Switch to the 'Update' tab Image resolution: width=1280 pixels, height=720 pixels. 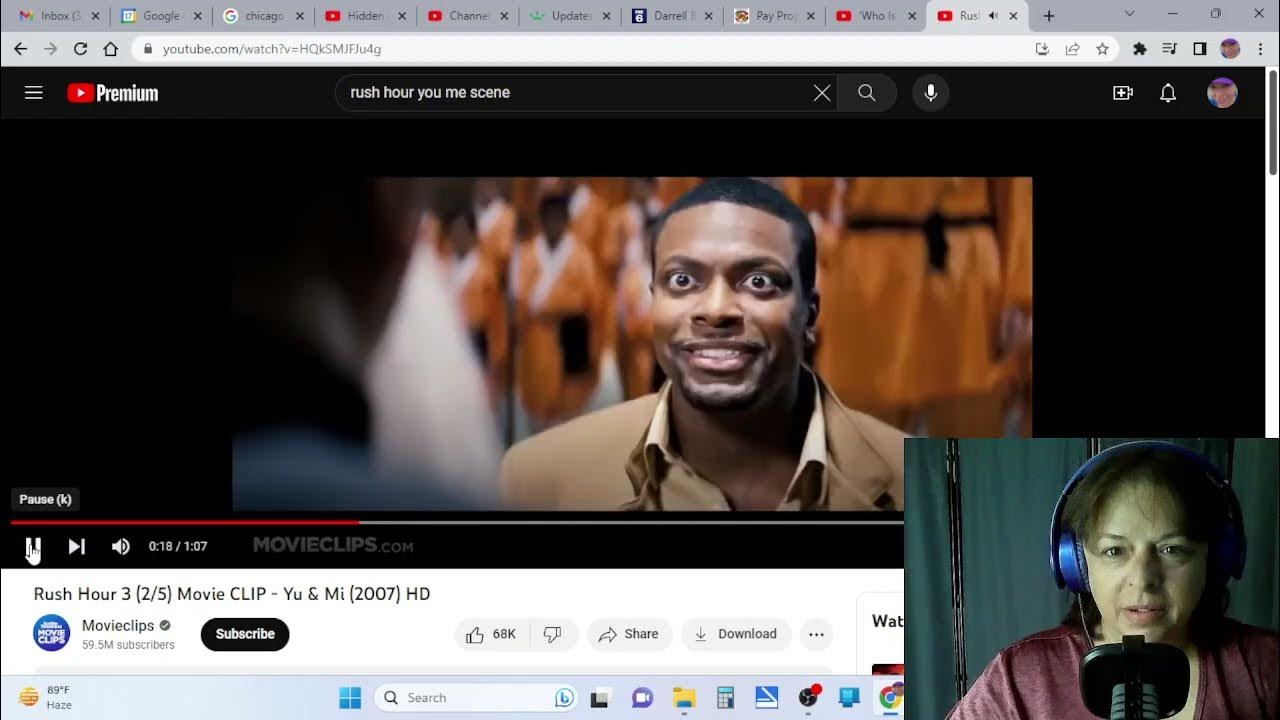pos(568,16)
